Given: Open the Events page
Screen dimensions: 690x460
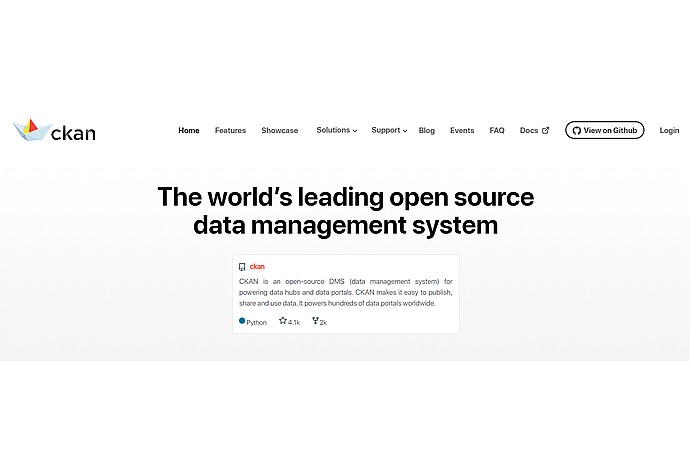Looking at the screenshot, I should [462, 130].
